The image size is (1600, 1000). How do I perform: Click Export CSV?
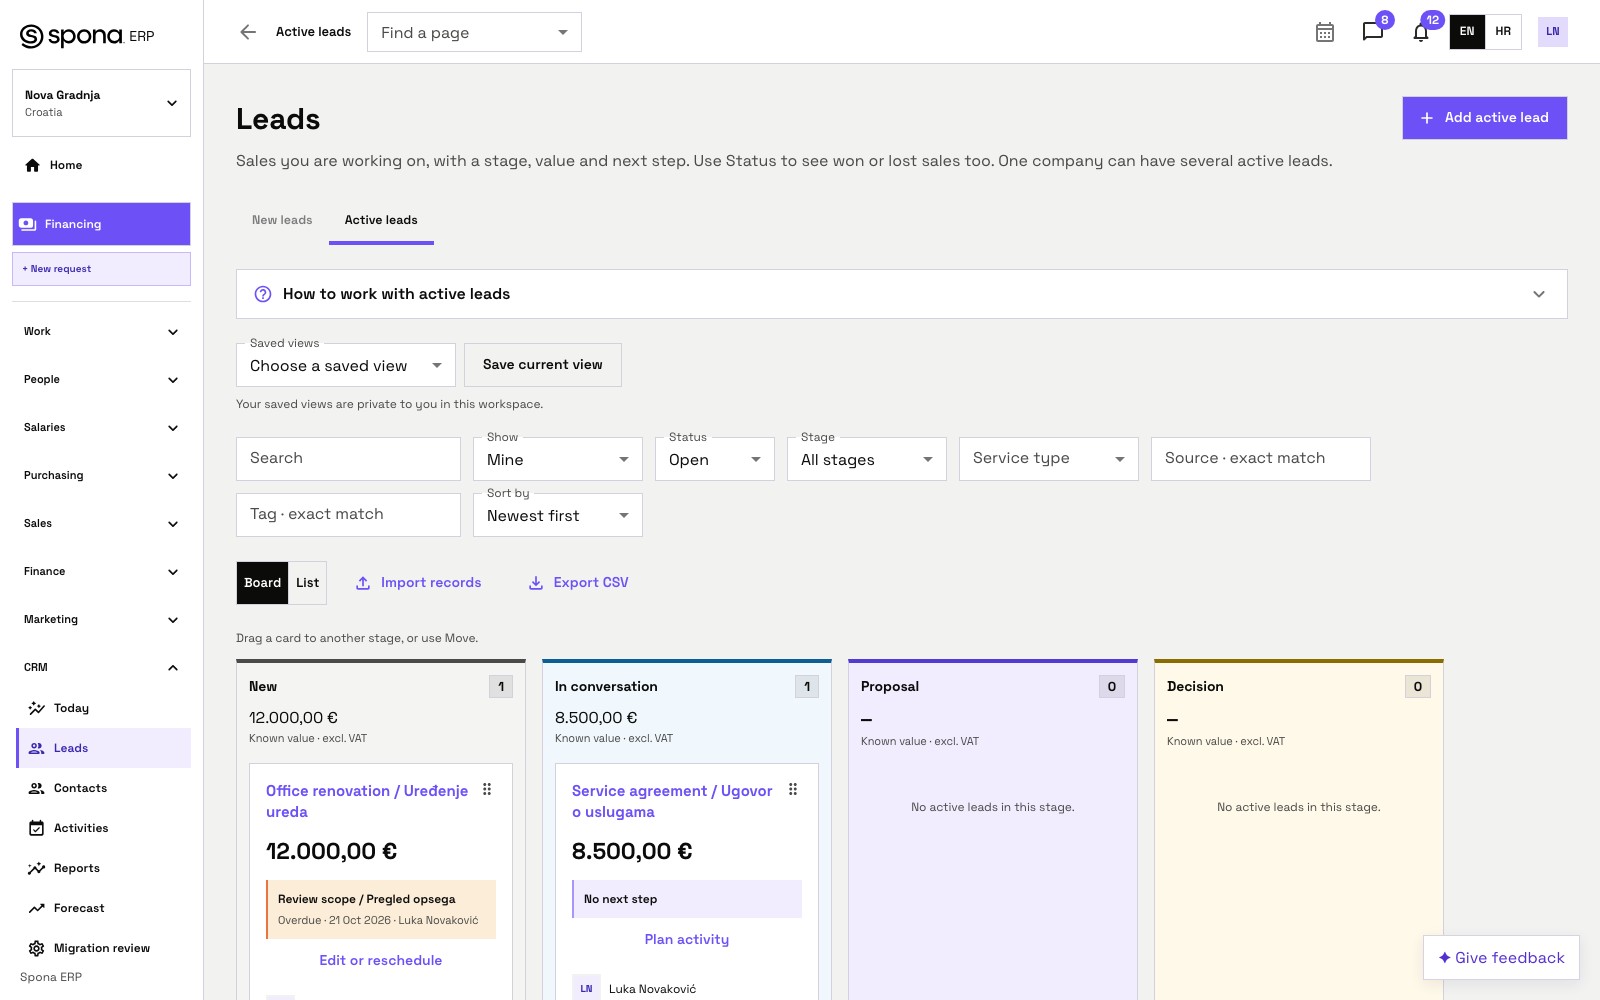tap(579, 583)
